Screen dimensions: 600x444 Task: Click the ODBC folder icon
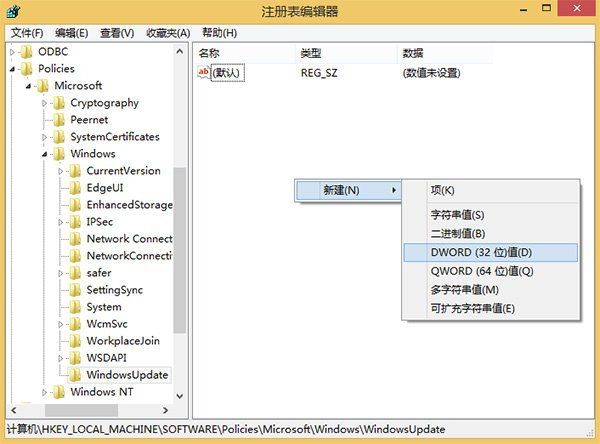26,52
